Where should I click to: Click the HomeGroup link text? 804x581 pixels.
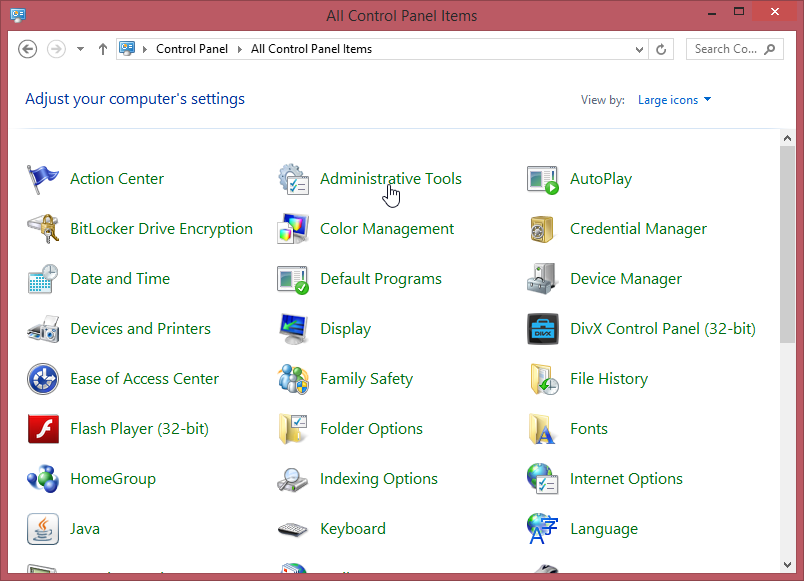(x=113, y=479)
